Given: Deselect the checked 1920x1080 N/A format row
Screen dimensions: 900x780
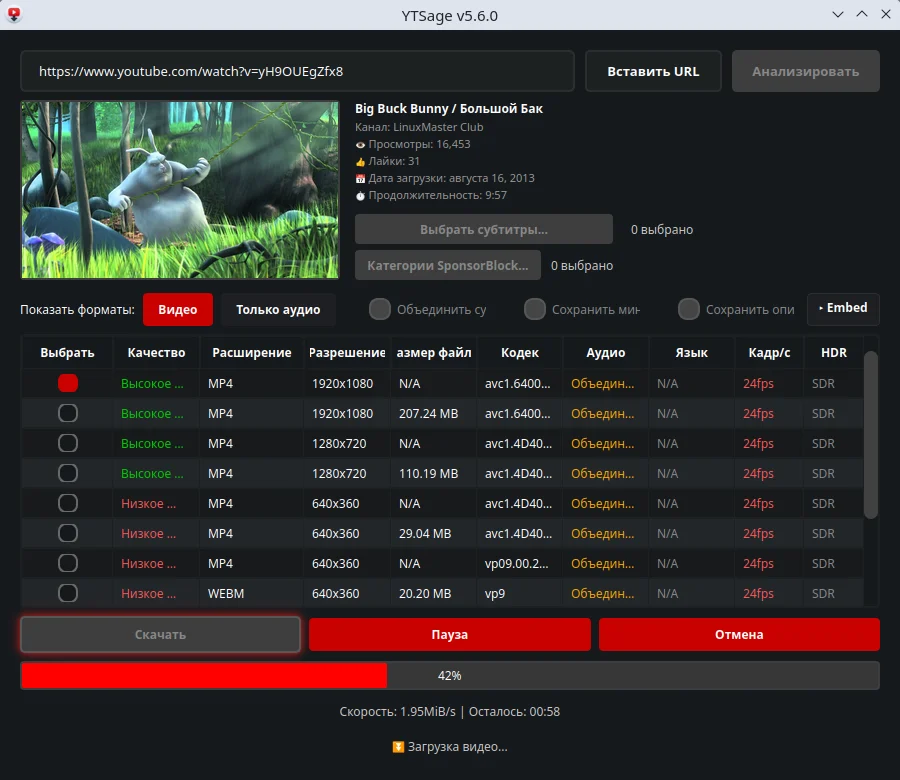Looking at the screenshot, I should (x=68, y=383).
